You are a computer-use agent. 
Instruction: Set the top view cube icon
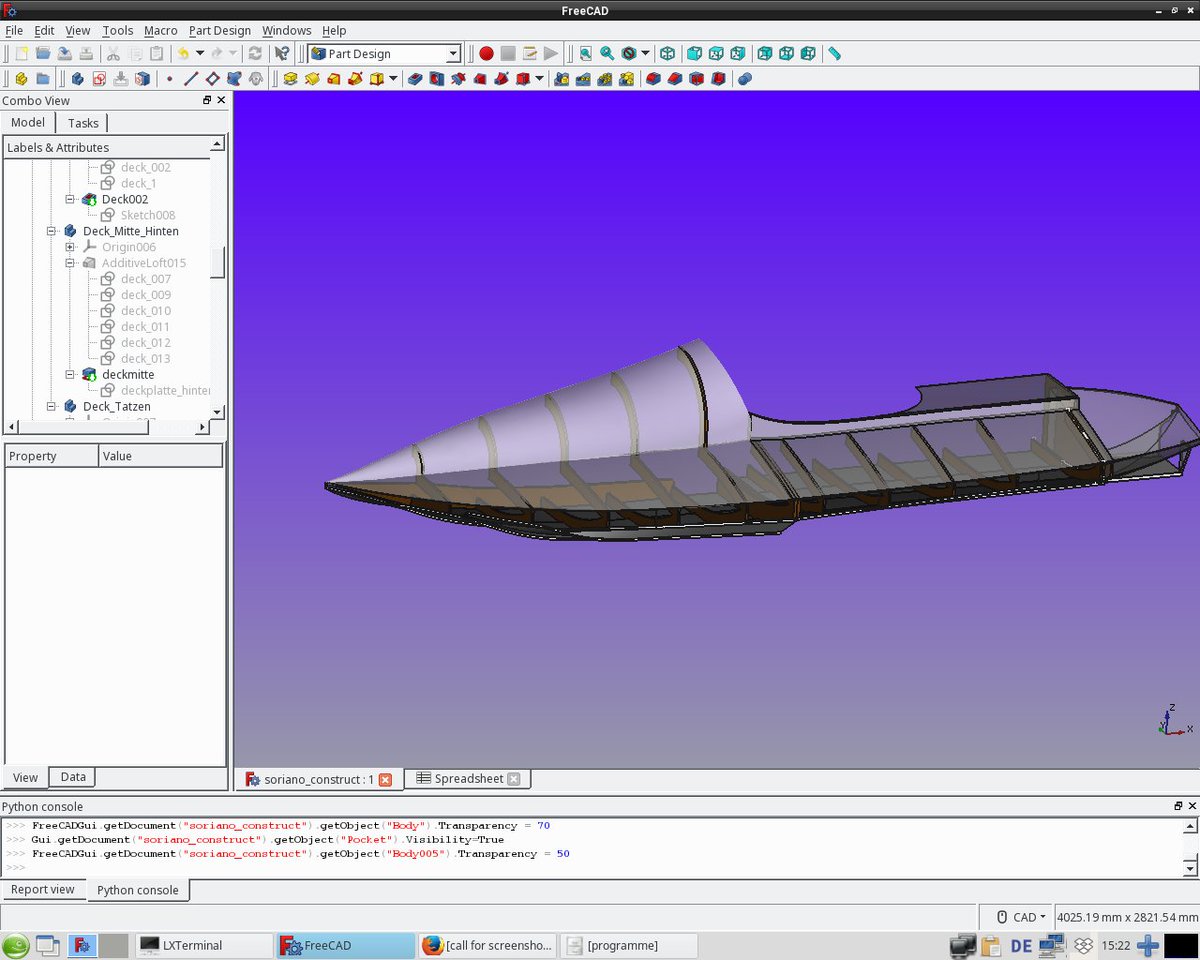(715, 53)
